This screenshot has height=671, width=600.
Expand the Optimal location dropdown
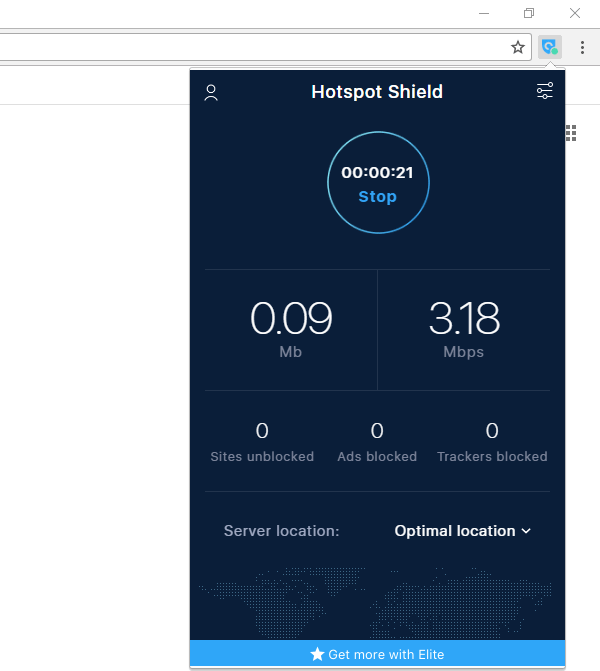(462, 531)
